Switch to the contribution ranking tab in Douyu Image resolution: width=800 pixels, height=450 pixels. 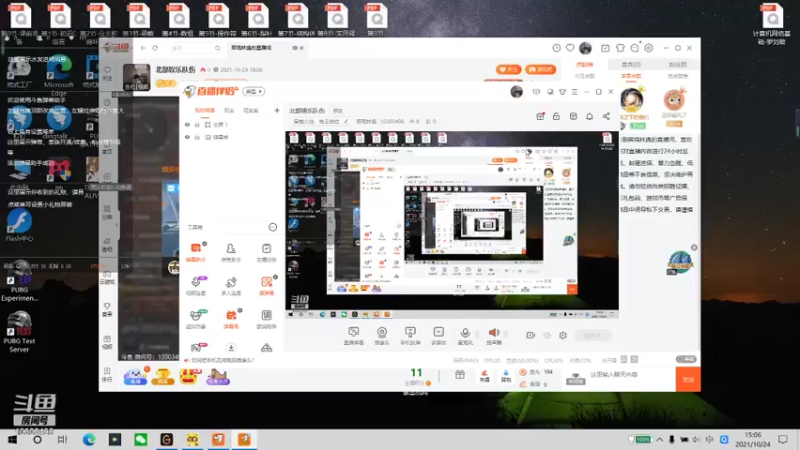pyautogui.click(x=584, y=65)
